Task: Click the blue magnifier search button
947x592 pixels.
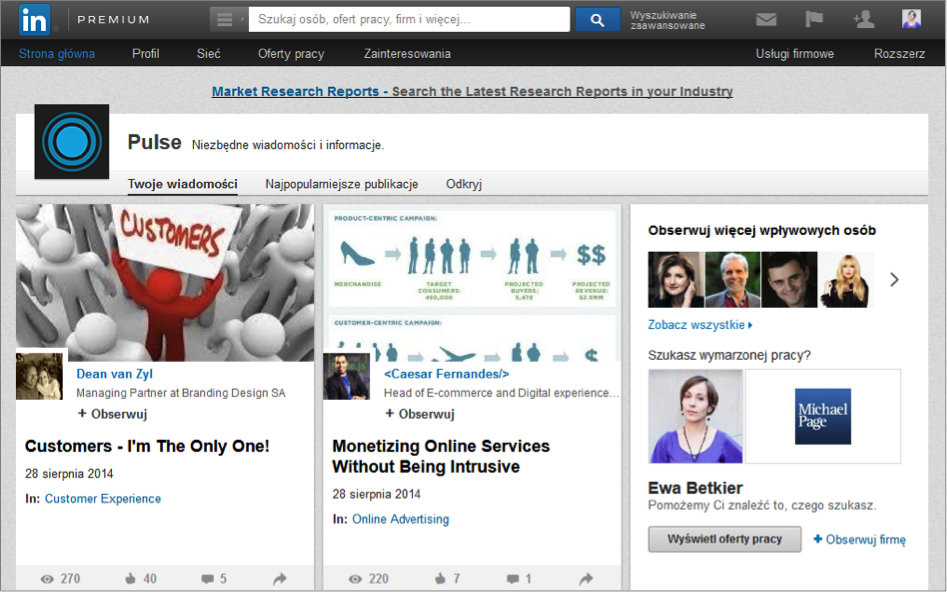Action: coord(597,20)
